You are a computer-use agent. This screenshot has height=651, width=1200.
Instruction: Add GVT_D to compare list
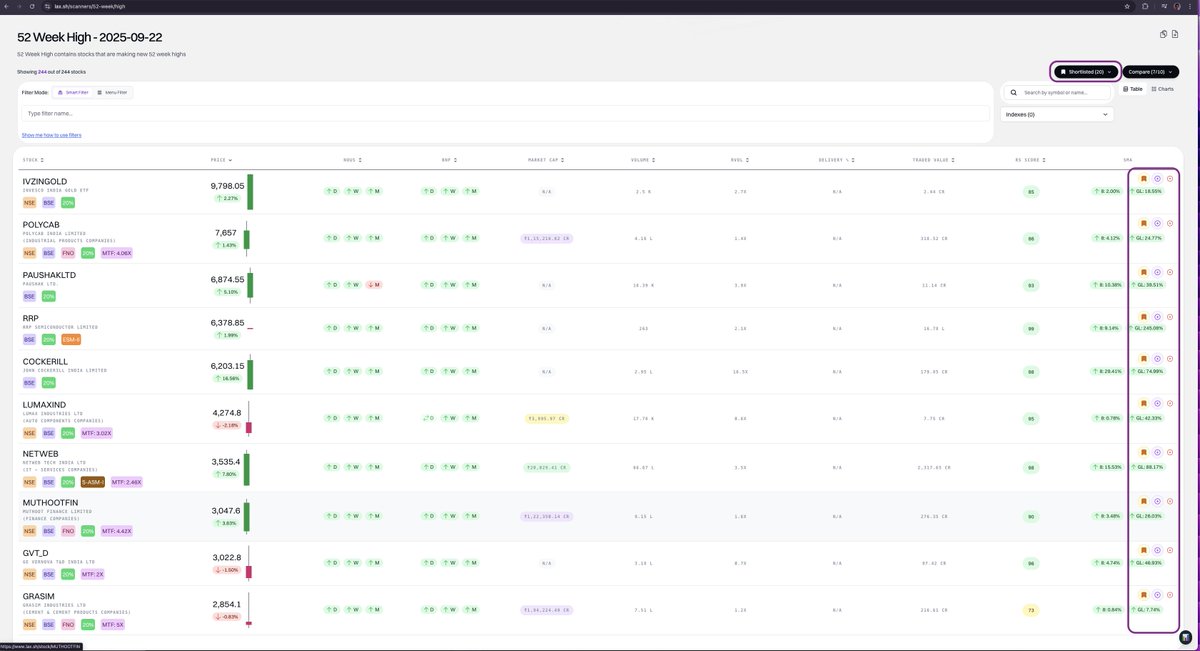1157,549
